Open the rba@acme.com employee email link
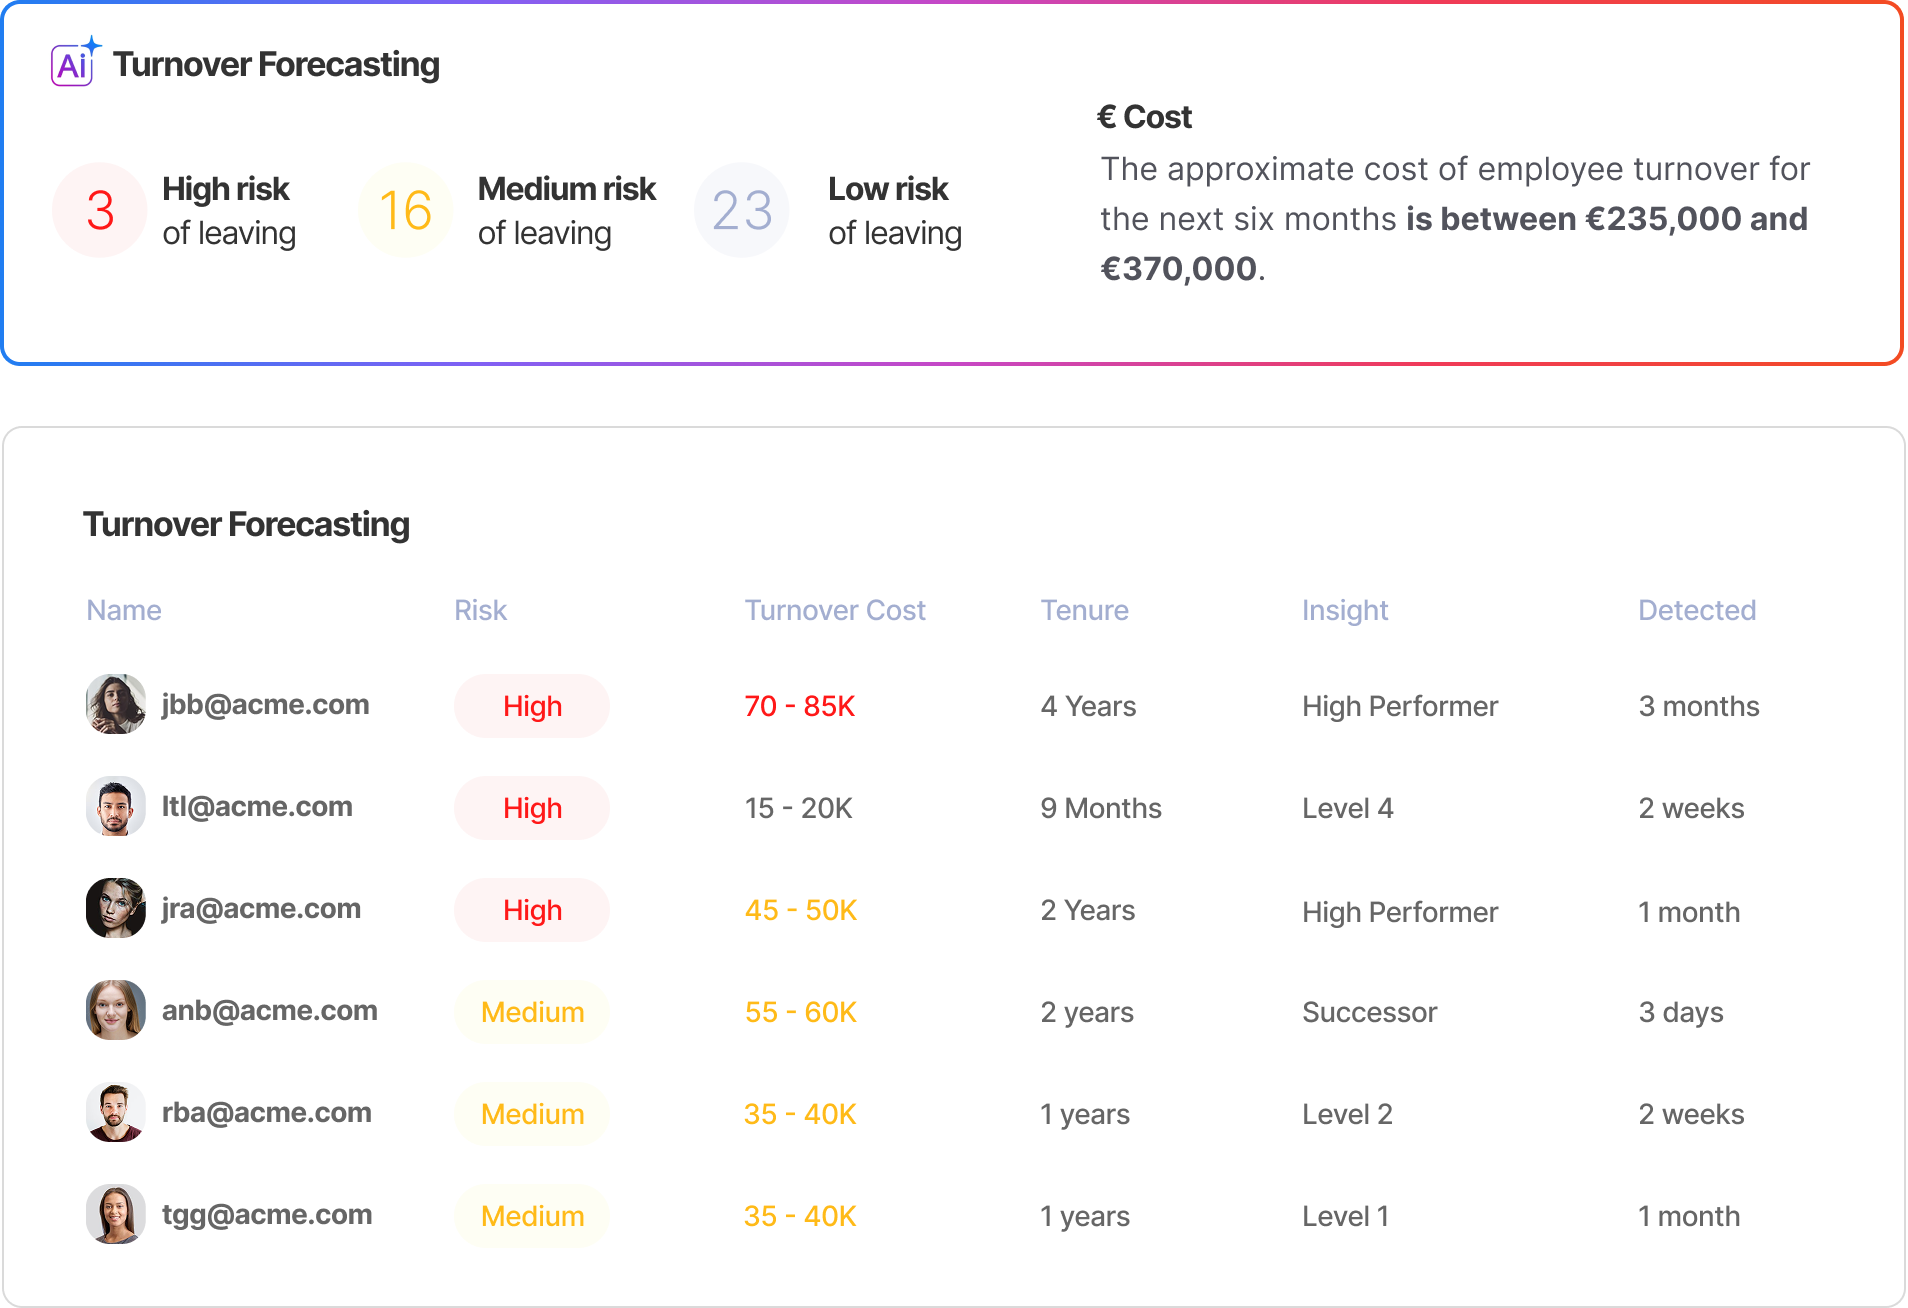 point(267,1112)
